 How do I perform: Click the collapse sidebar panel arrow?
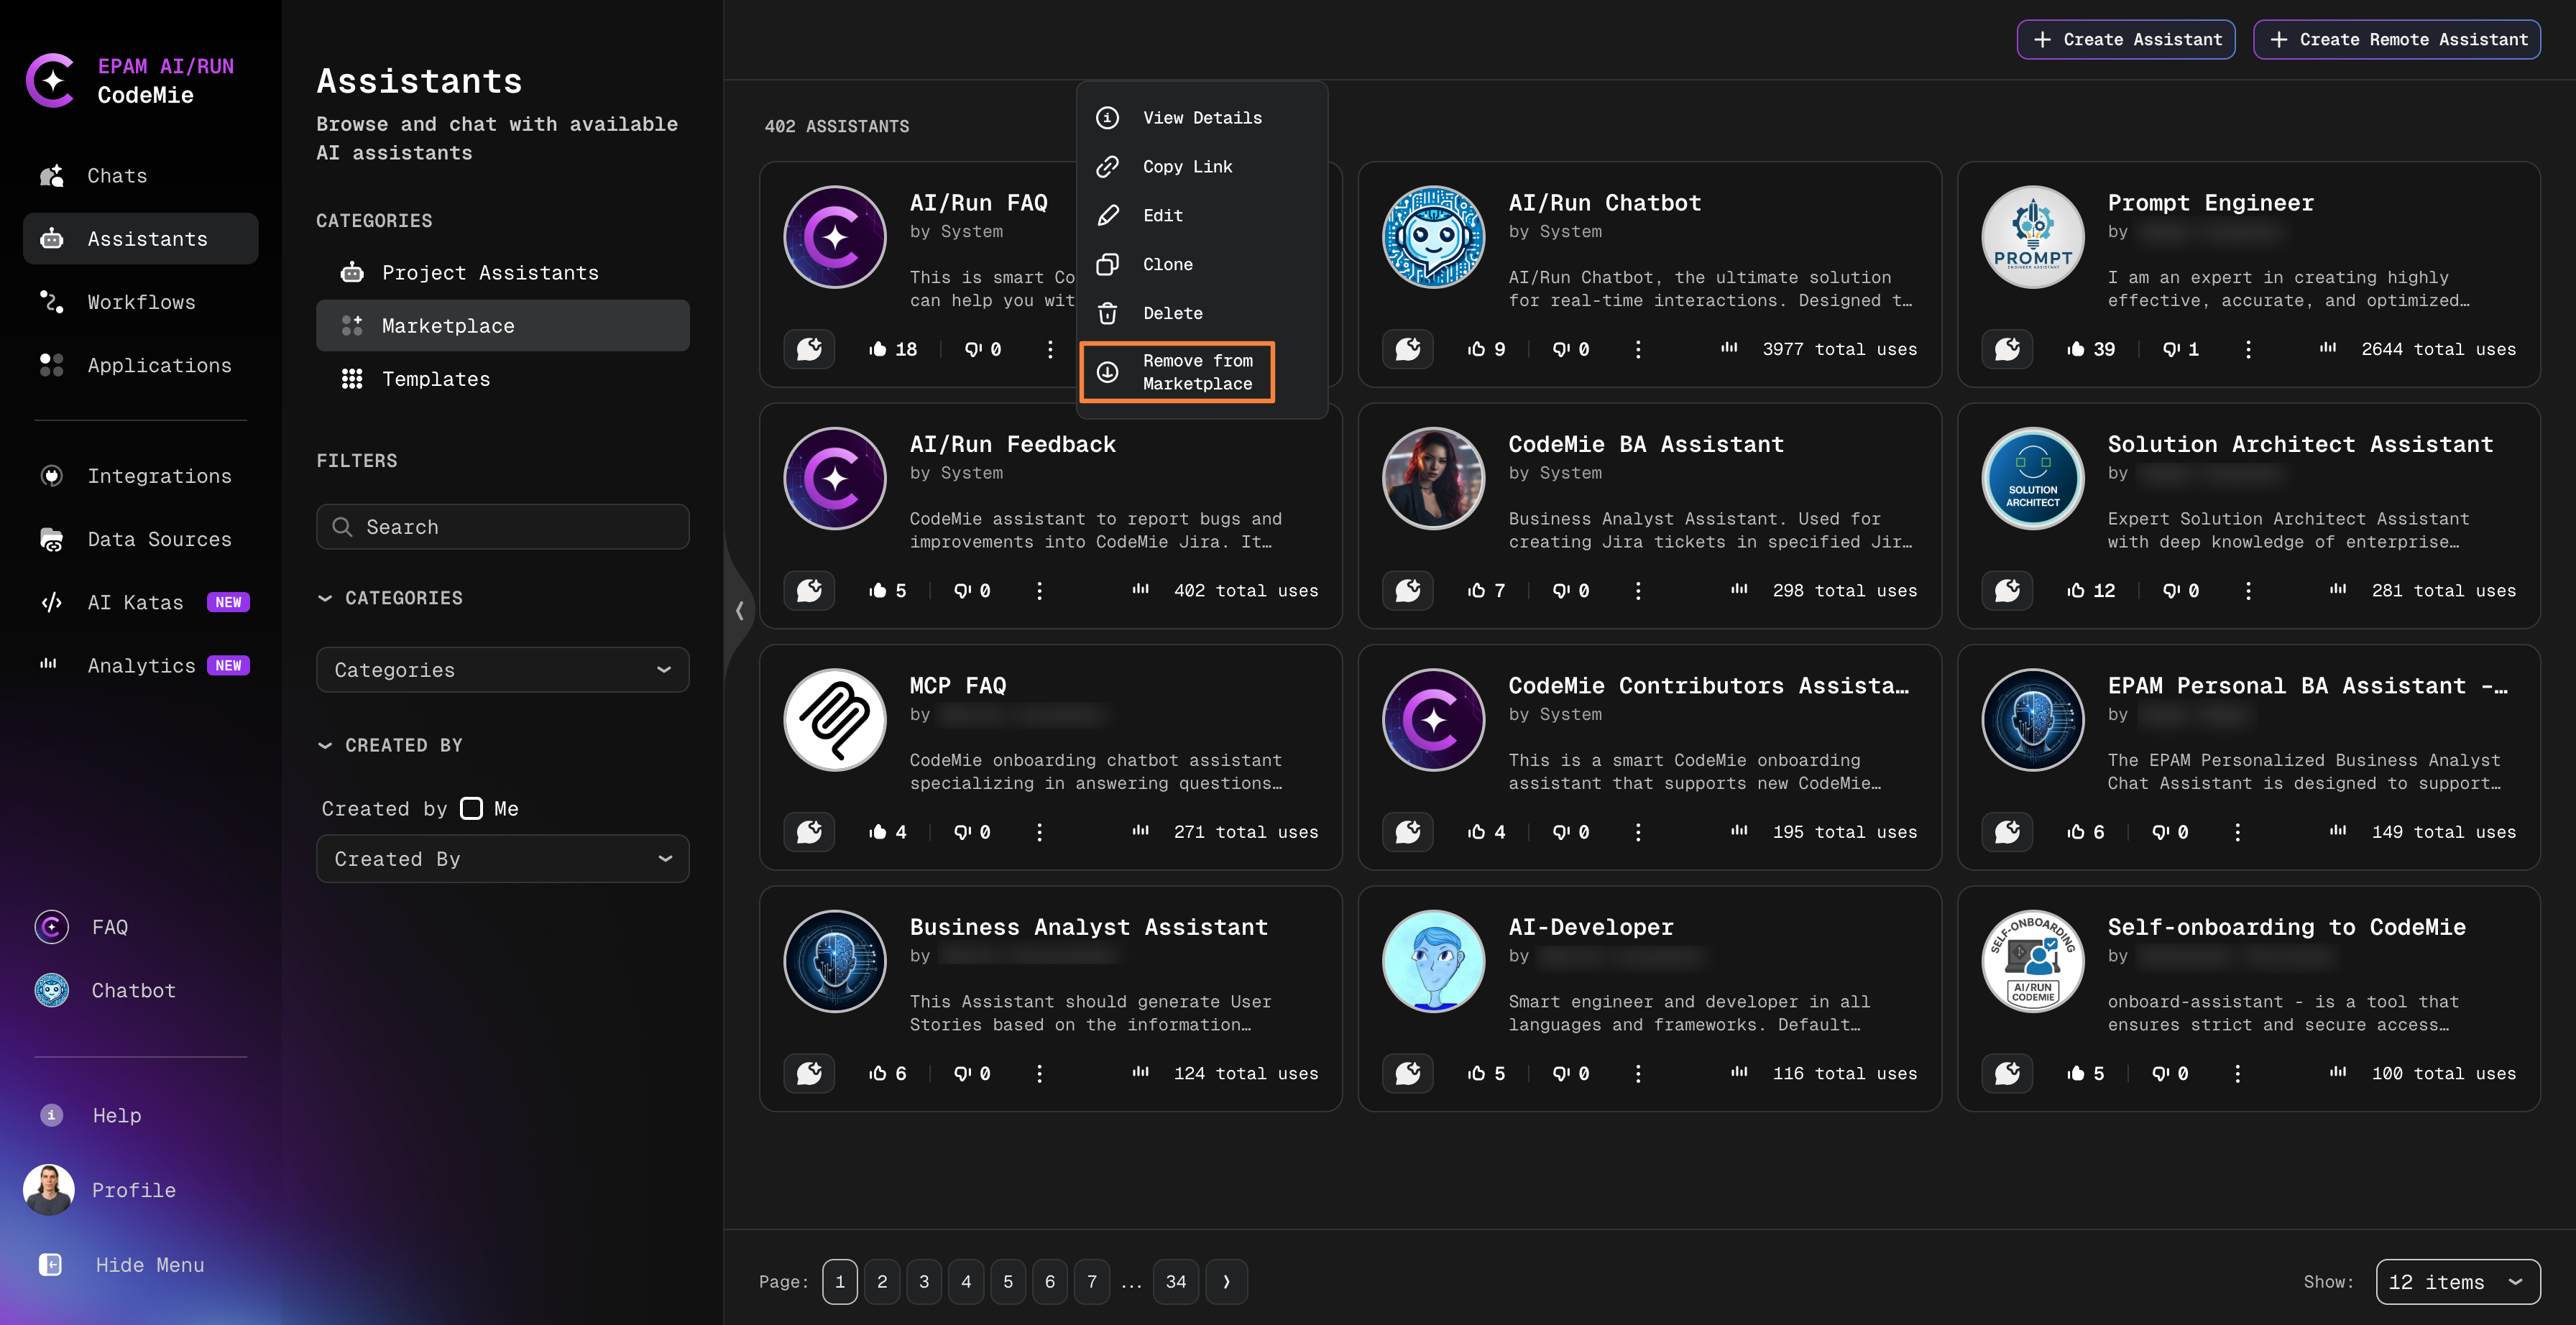pyautogui.click(x=739, y=610)
